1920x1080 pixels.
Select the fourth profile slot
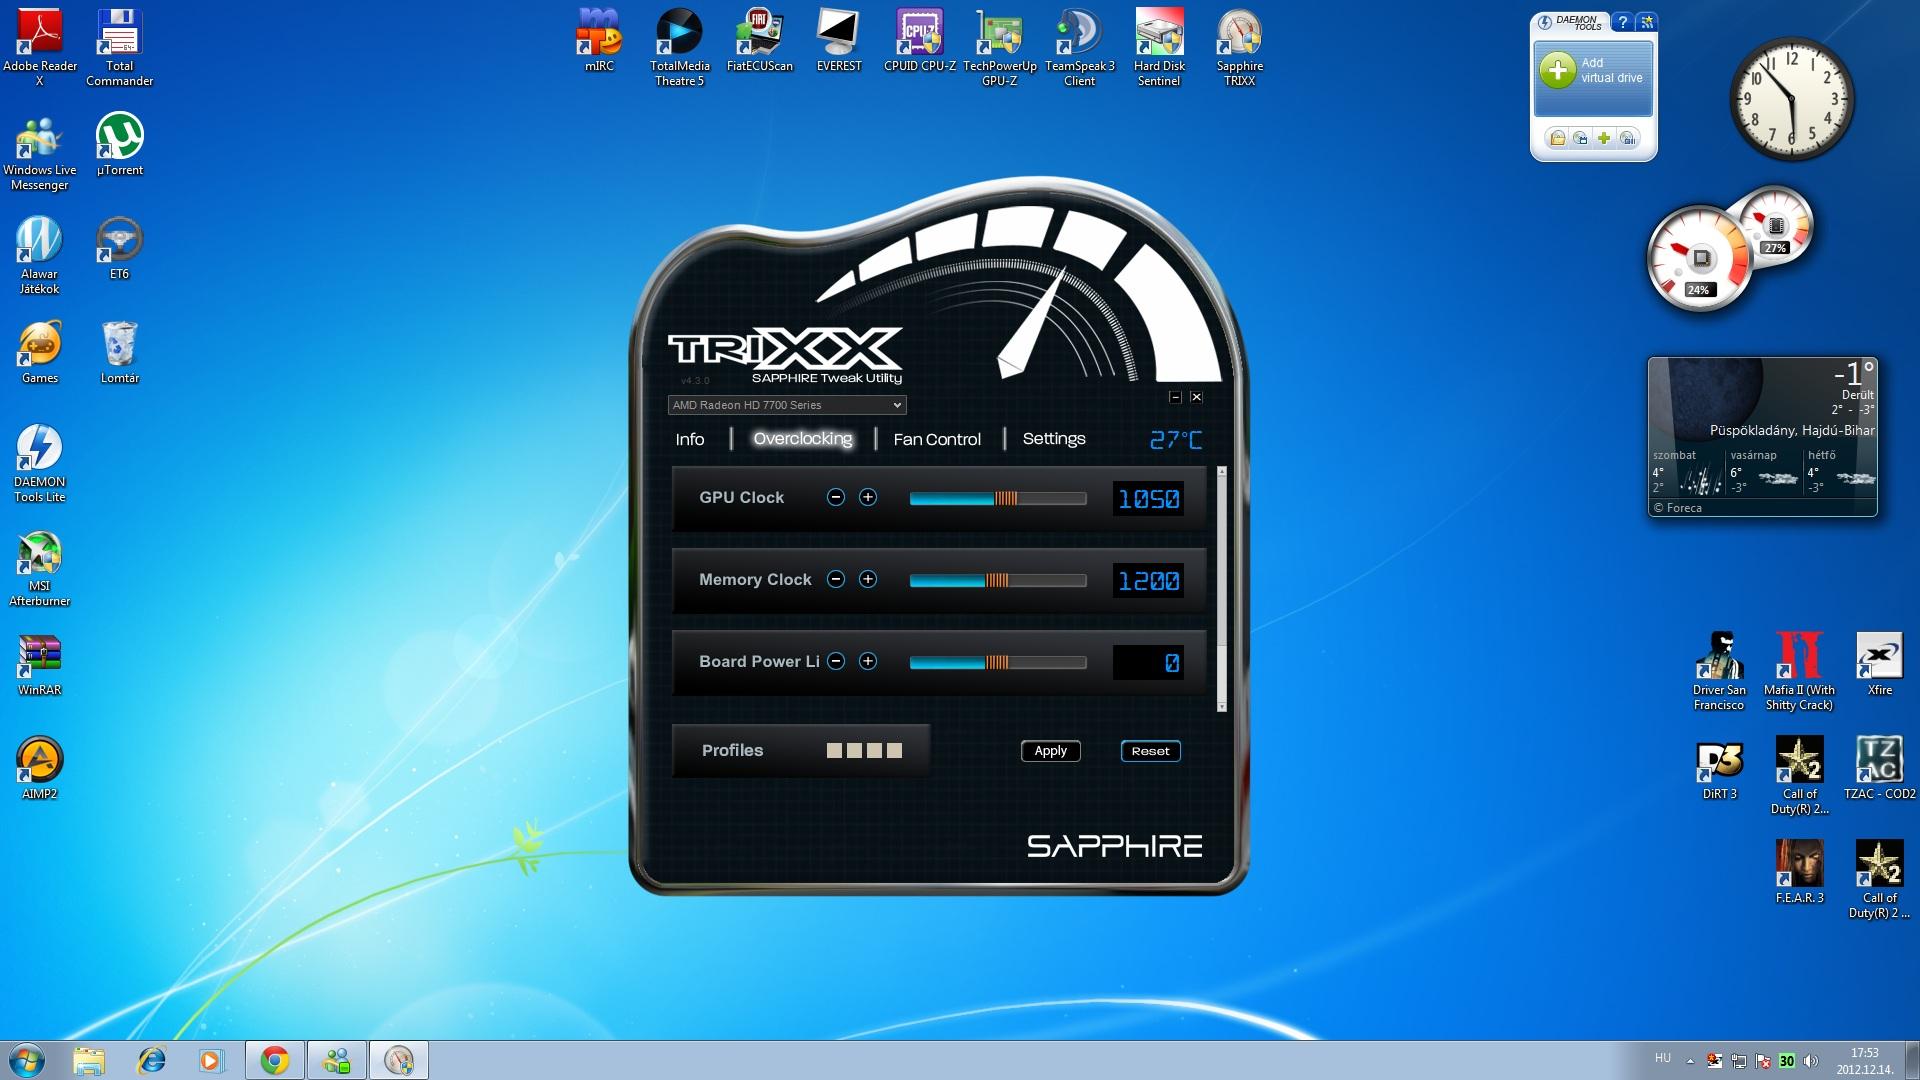tap(894, 750)
